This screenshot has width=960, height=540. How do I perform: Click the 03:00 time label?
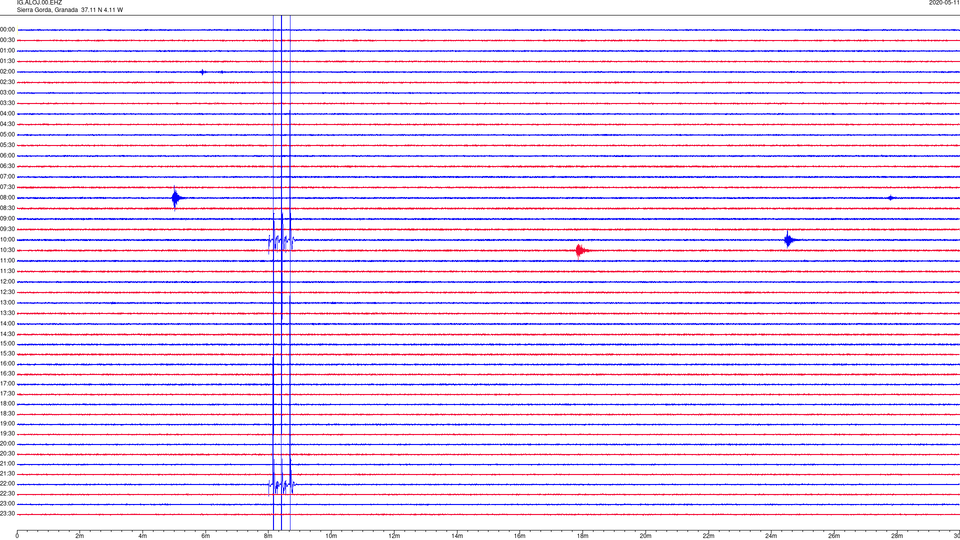[x=8, y=92]
